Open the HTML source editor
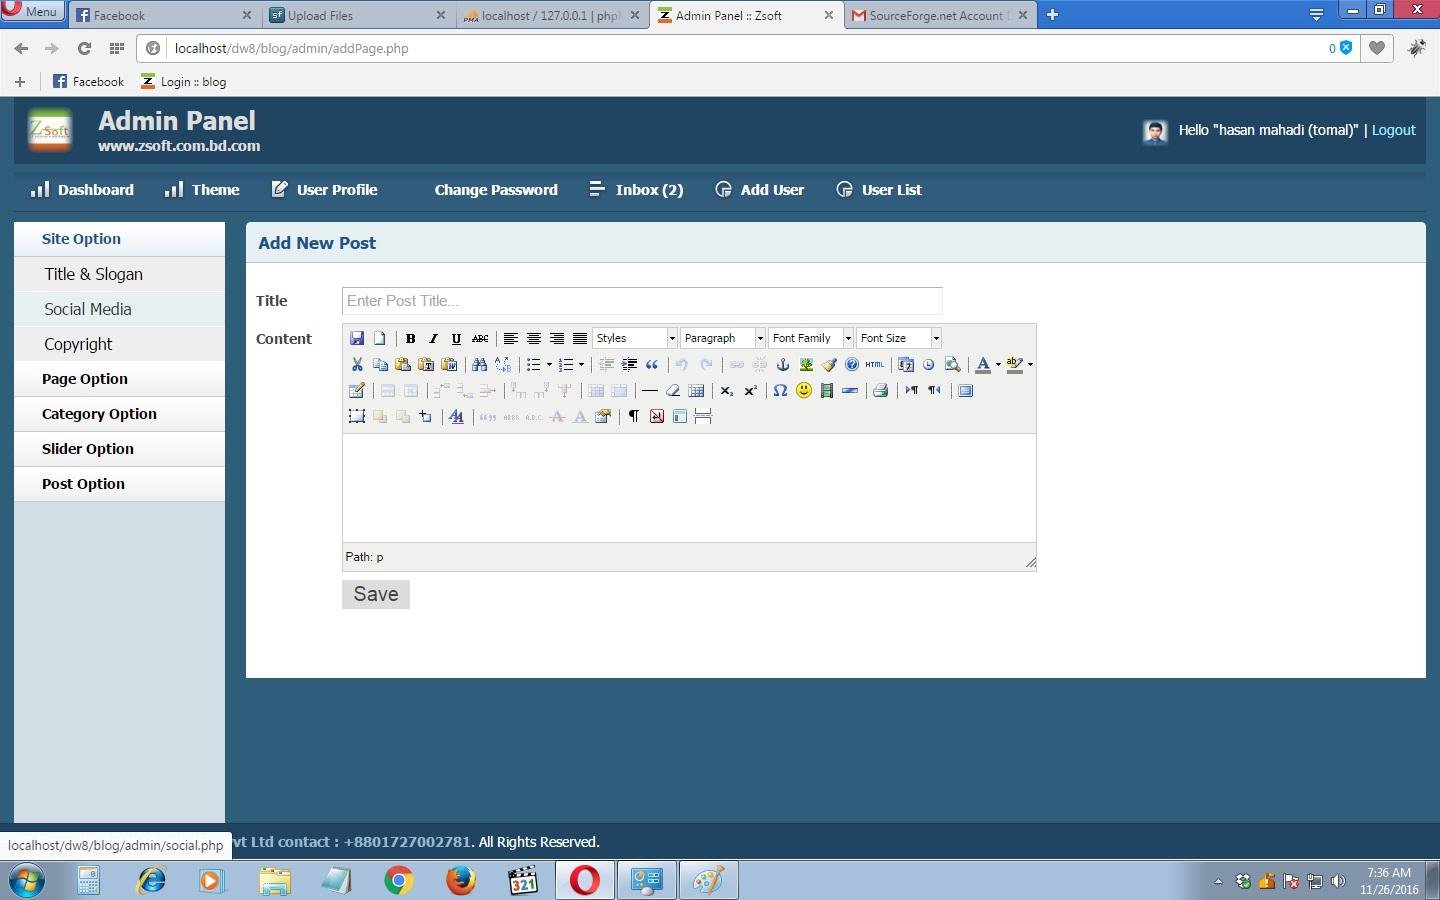1440x900 pixels. pos(874,364)
